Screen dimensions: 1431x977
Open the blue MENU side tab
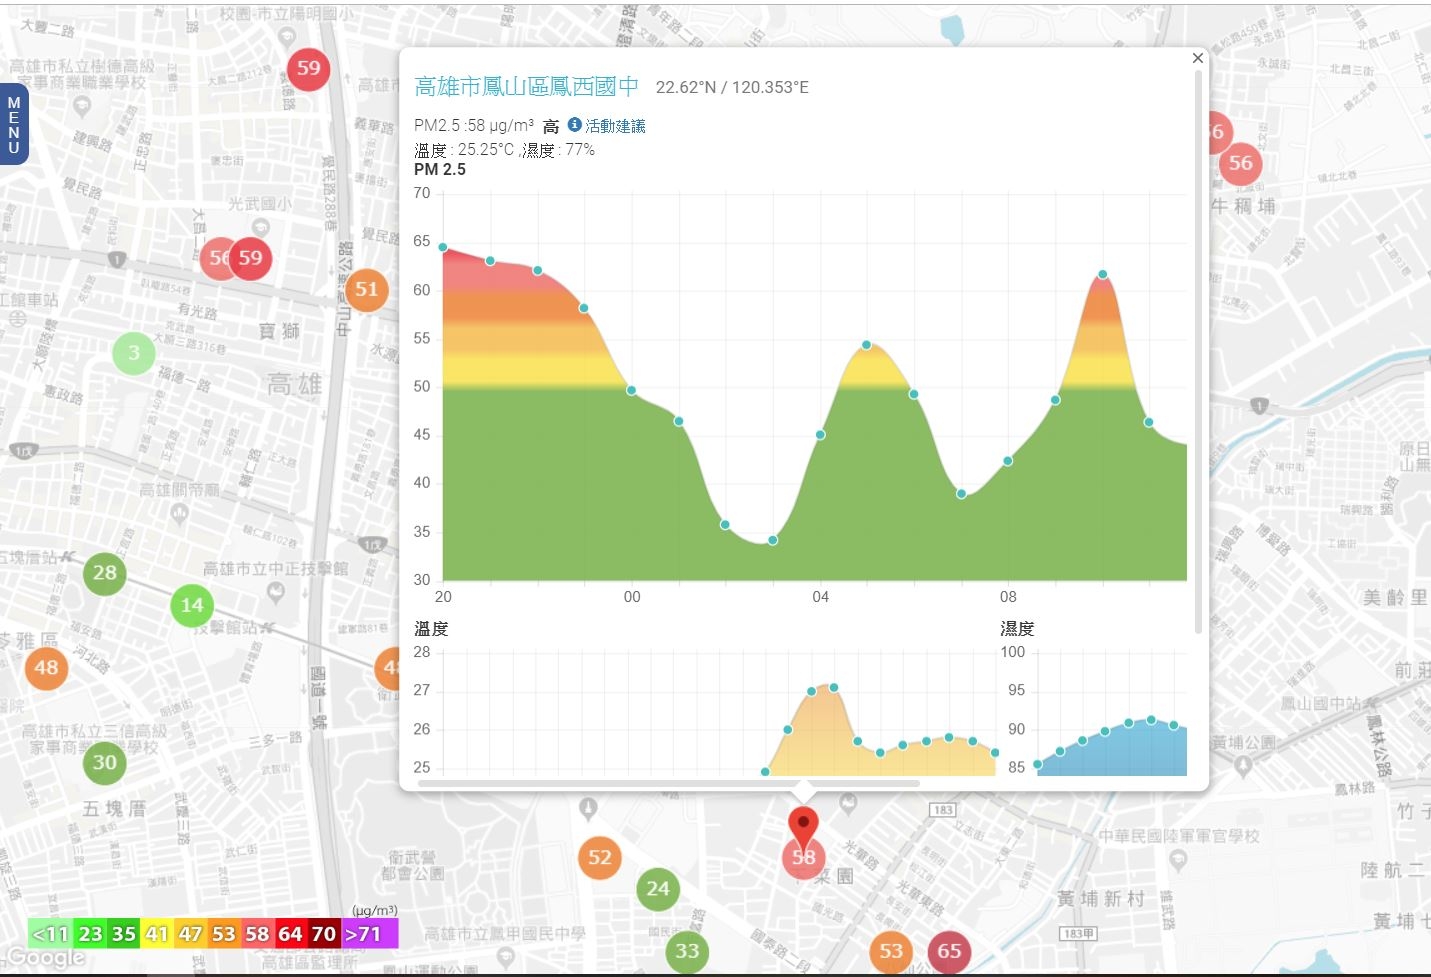click(13, 125)
